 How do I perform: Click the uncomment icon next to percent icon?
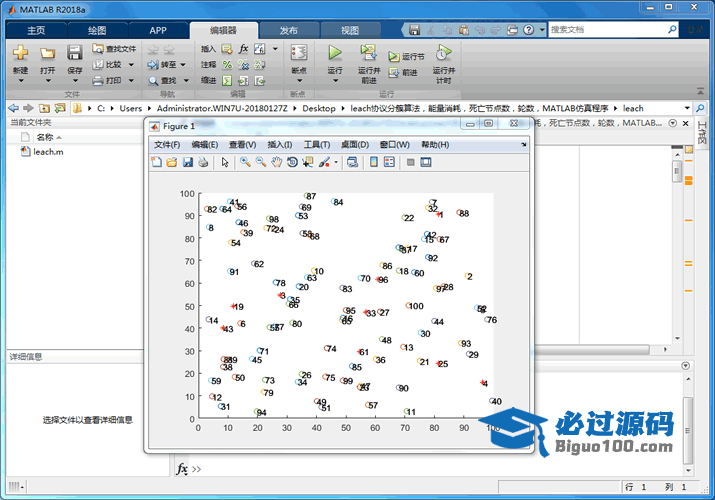pos(244,65)
